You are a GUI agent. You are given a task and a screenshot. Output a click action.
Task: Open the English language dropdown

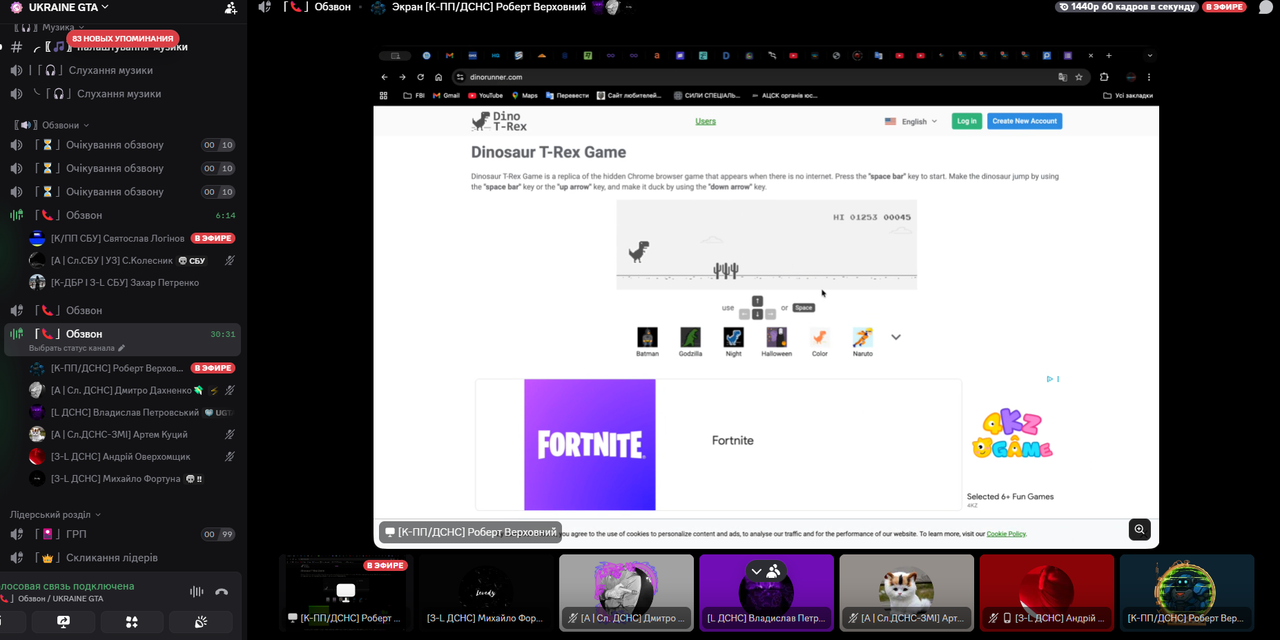tap(911, 121)
